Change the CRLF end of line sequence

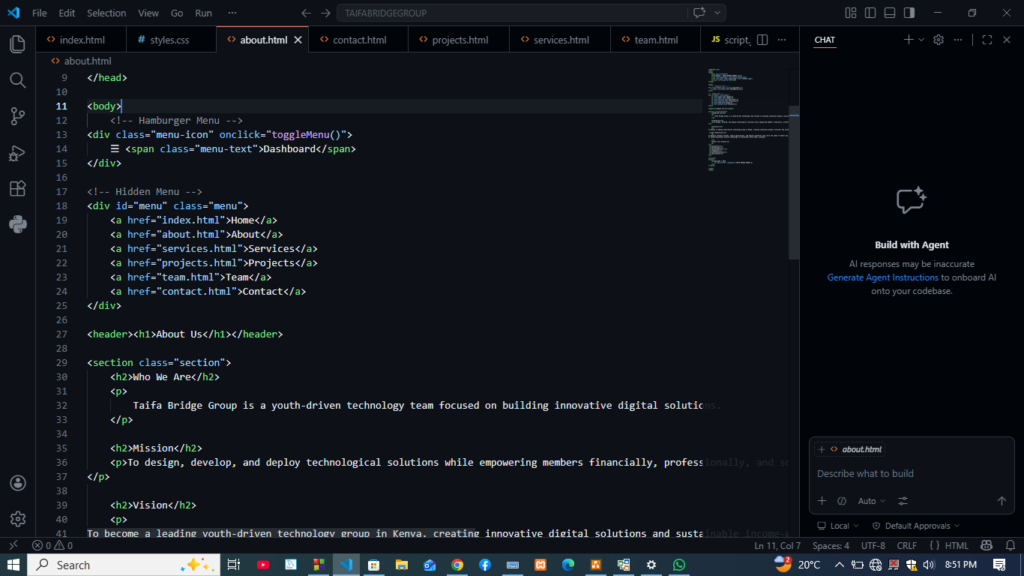coord(906,545)
